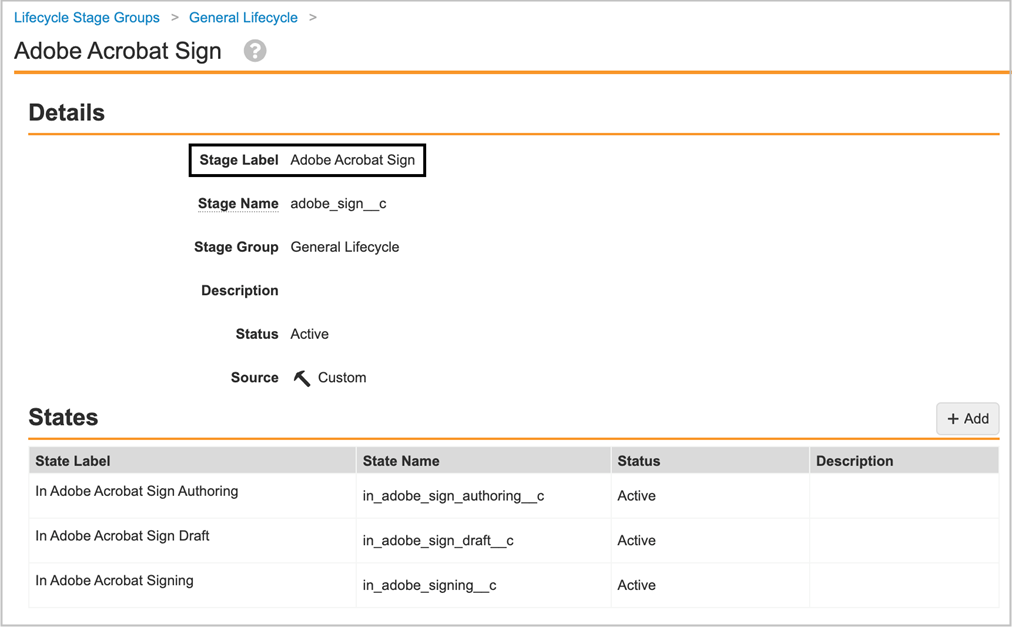Click the plus icon inside the Add button
The width and height of the screenshot is (1012, 627).
(x=955, y=418)
